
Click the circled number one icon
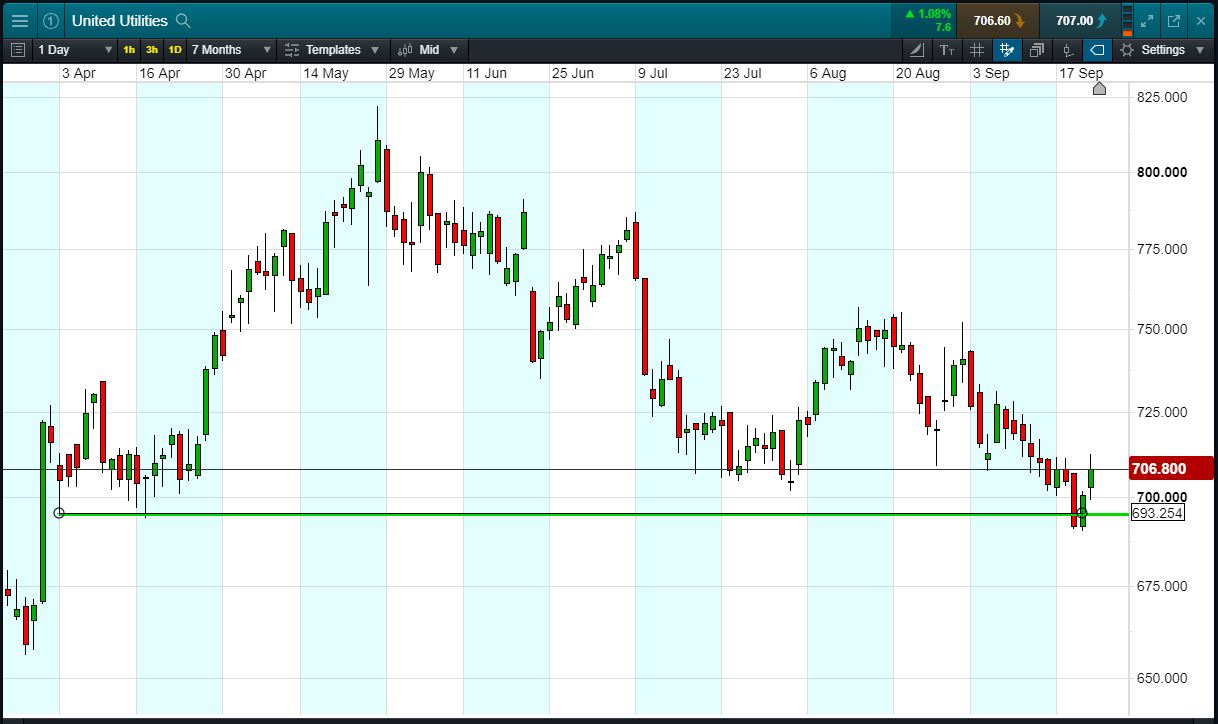[x=51, y=20]
